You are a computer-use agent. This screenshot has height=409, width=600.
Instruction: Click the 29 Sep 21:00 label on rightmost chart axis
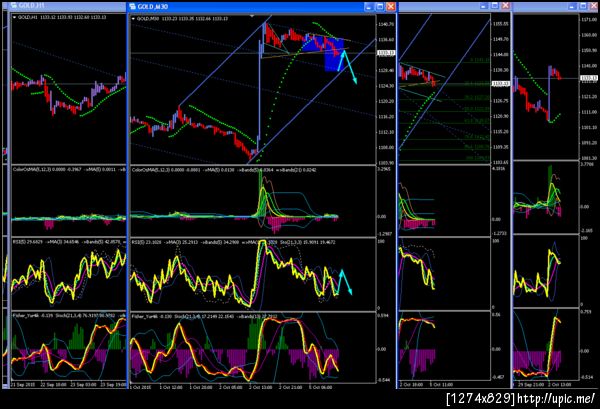pos(531,384)
